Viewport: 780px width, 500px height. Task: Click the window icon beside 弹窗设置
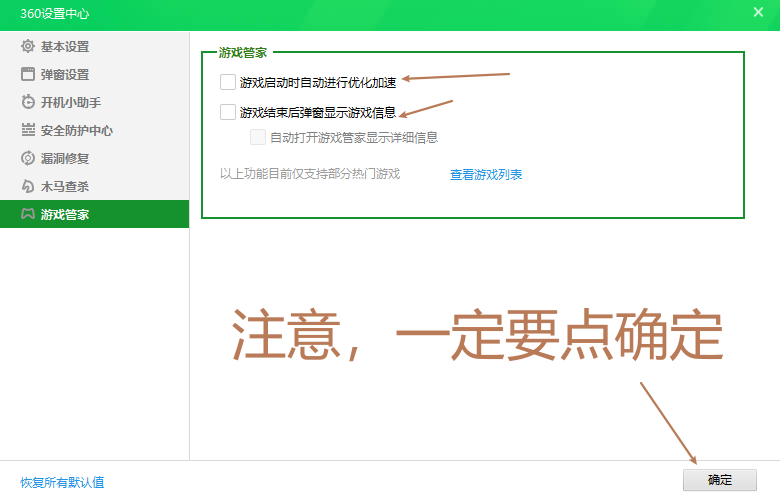click(28, 74)
